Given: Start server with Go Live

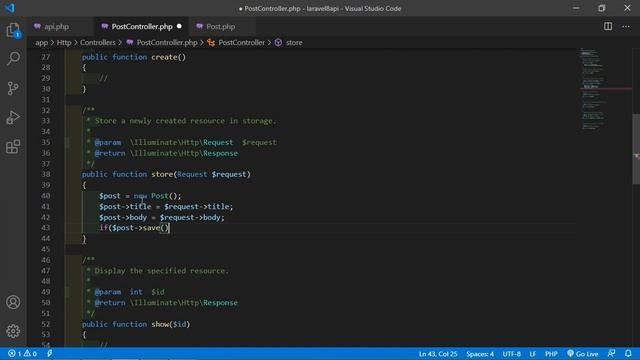Looking at the screenshot, I should tap(582, 354).
